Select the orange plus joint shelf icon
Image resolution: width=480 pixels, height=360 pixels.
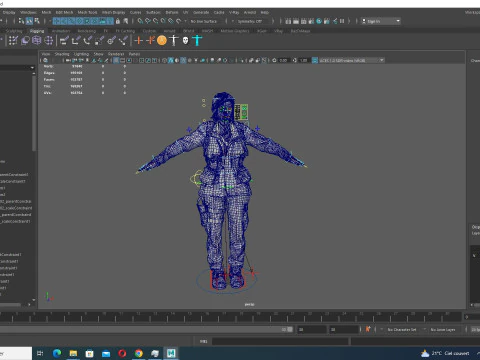coord(138,40)
